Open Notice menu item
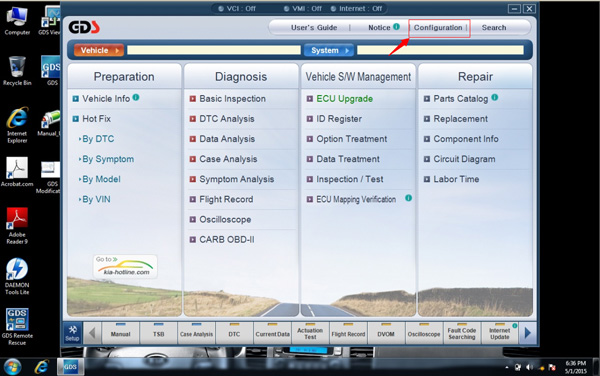 click(x=379, y=28)
